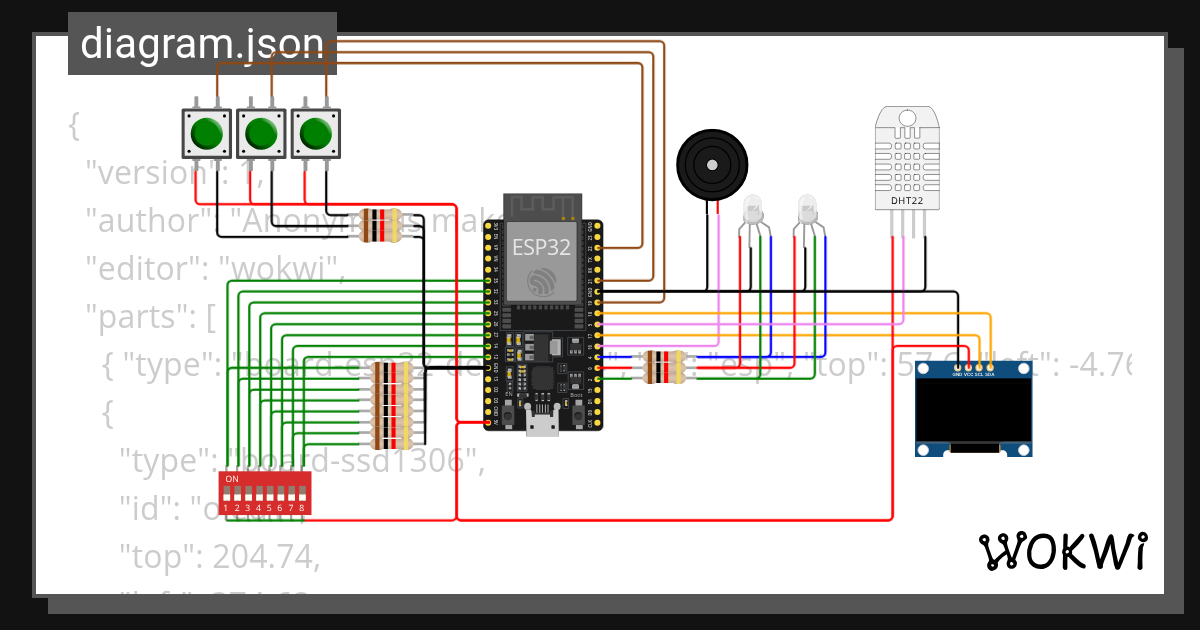Image resolution: width=1200 pixels, height=630 pixels.
Task: Click the GND pin header on the OLED
Action: coord(957,369)
